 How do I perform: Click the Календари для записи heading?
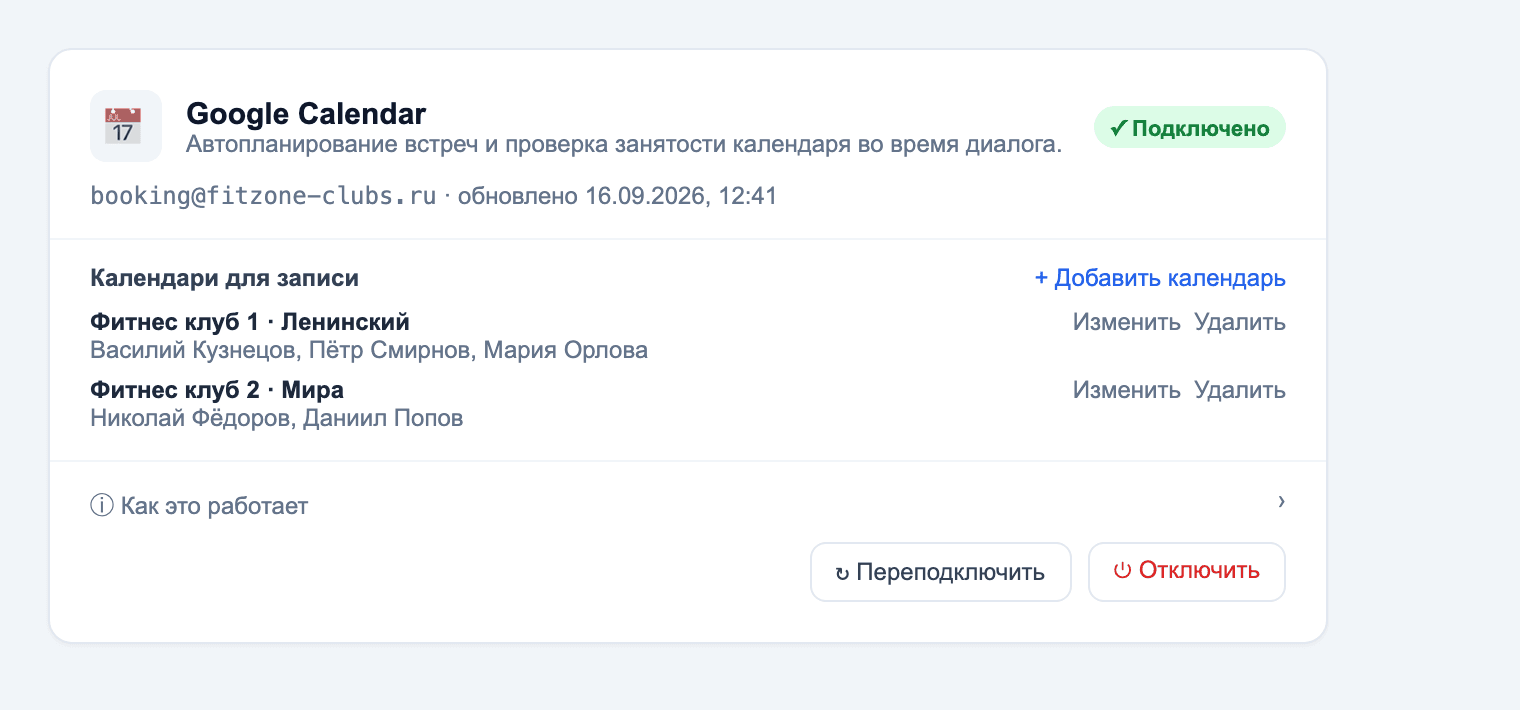[x=224, y=278]
